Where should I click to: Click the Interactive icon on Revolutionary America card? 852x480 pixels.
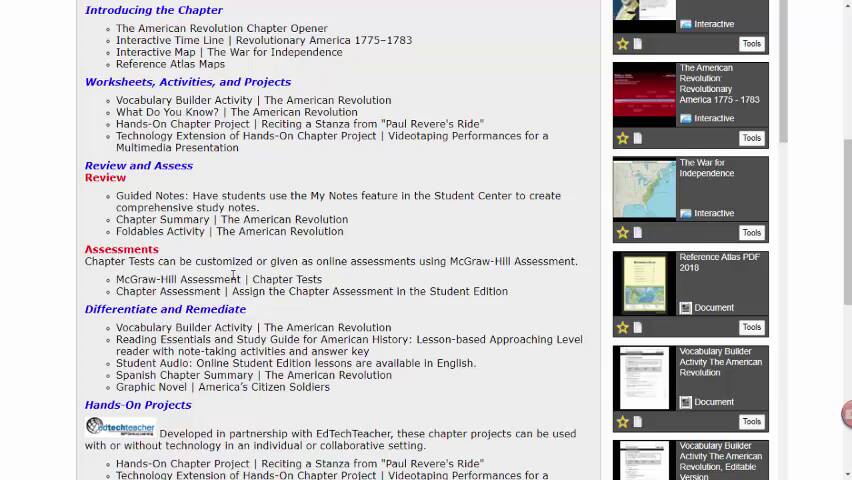(686, 119)
